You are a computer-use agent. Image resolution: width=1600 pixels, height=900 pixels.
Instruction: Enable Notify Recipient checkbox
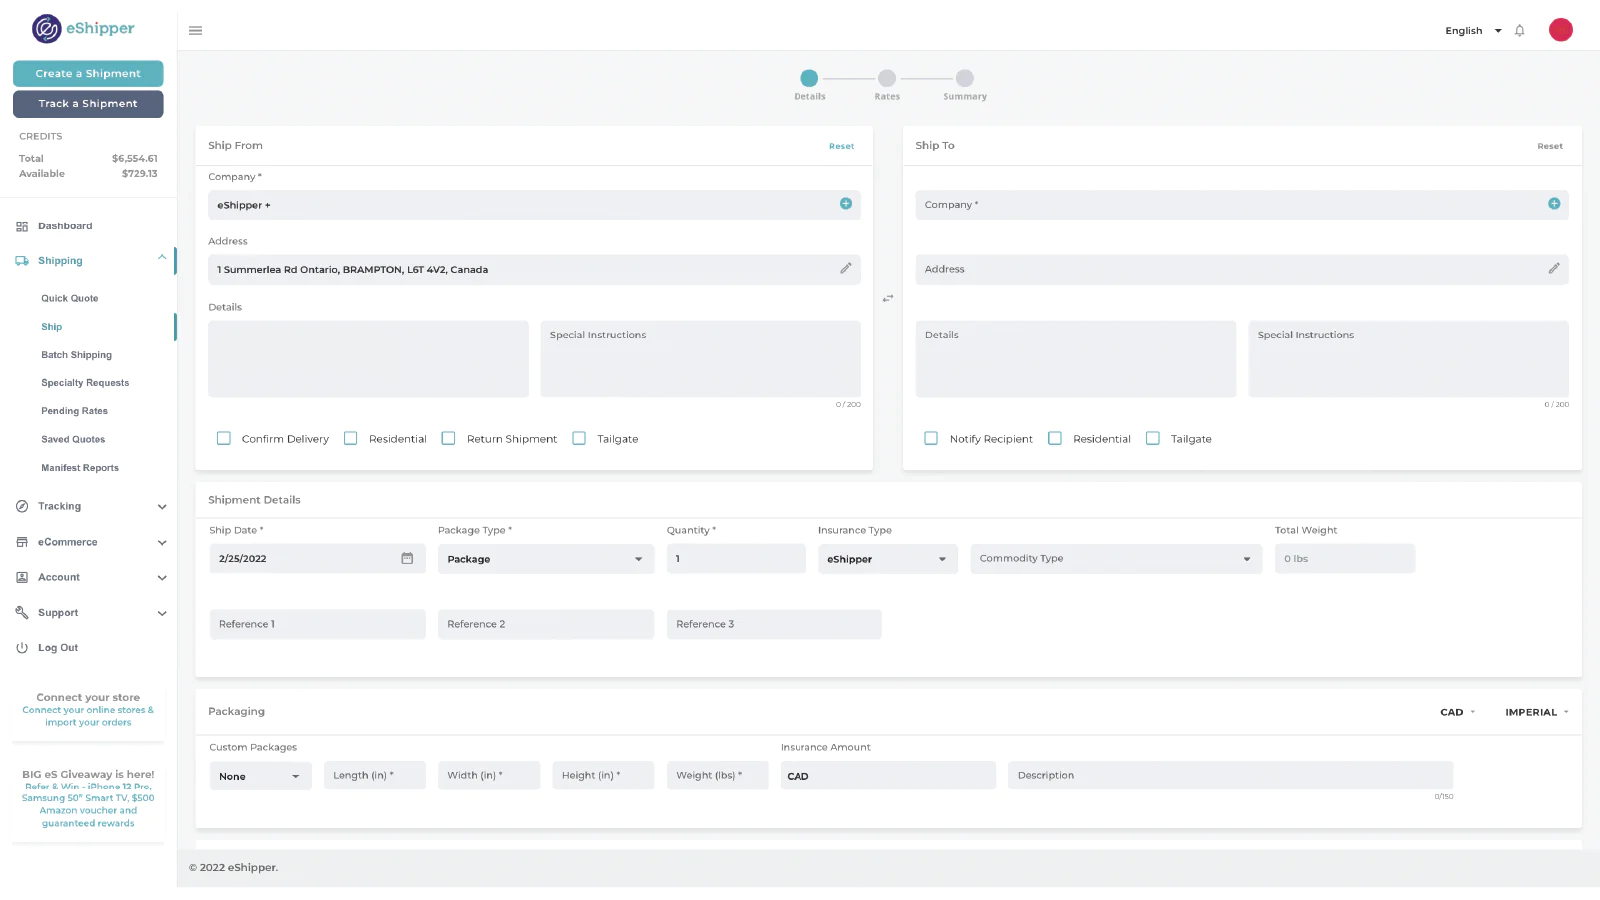(x=931, y=438)
